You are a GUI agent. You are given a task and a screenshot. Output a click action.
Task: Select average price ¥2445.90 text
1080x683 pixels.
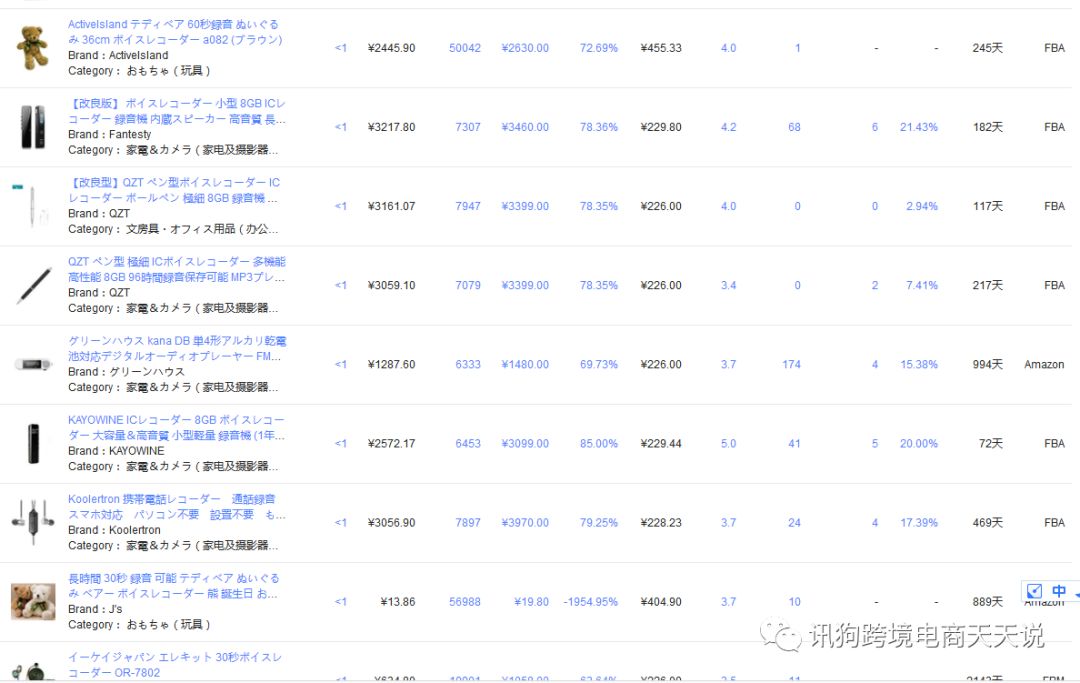[391, 48]
